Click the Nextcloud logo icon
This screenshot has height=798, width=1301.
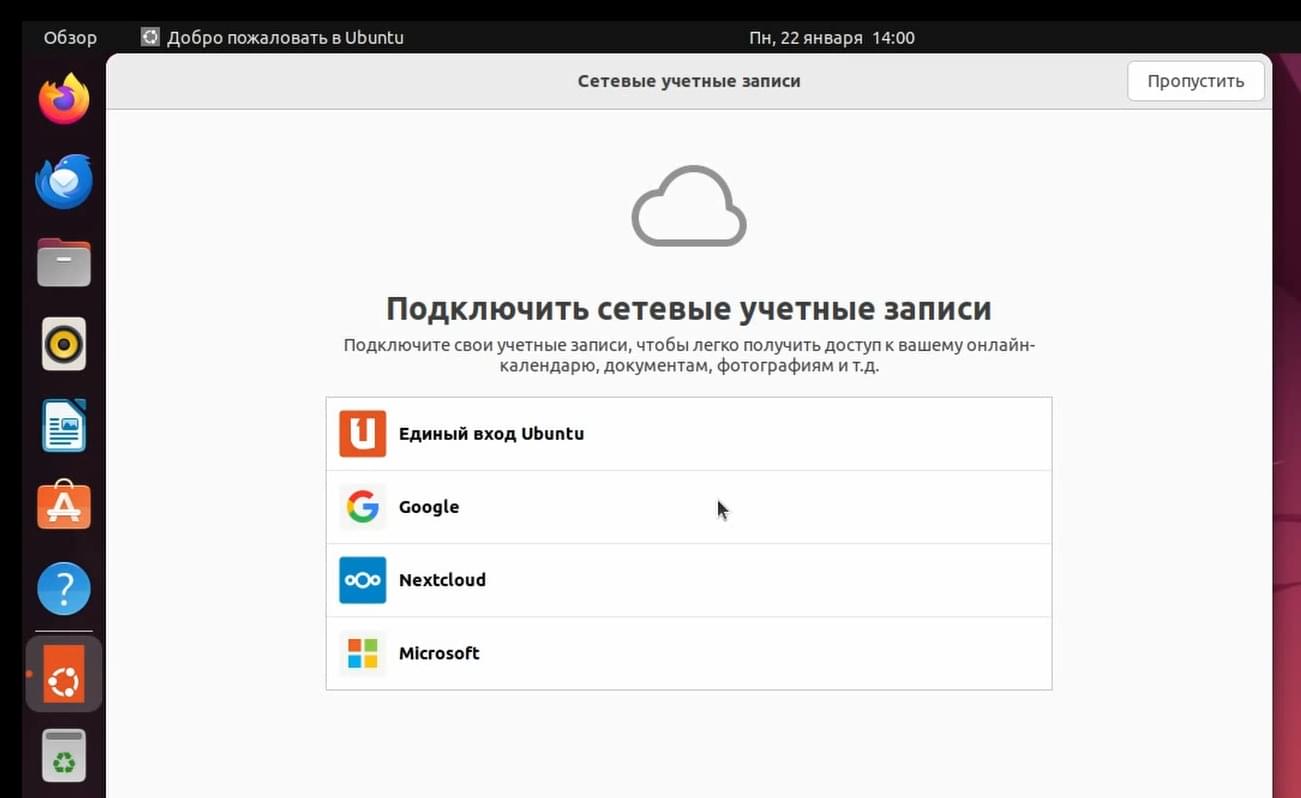[362, 580]
